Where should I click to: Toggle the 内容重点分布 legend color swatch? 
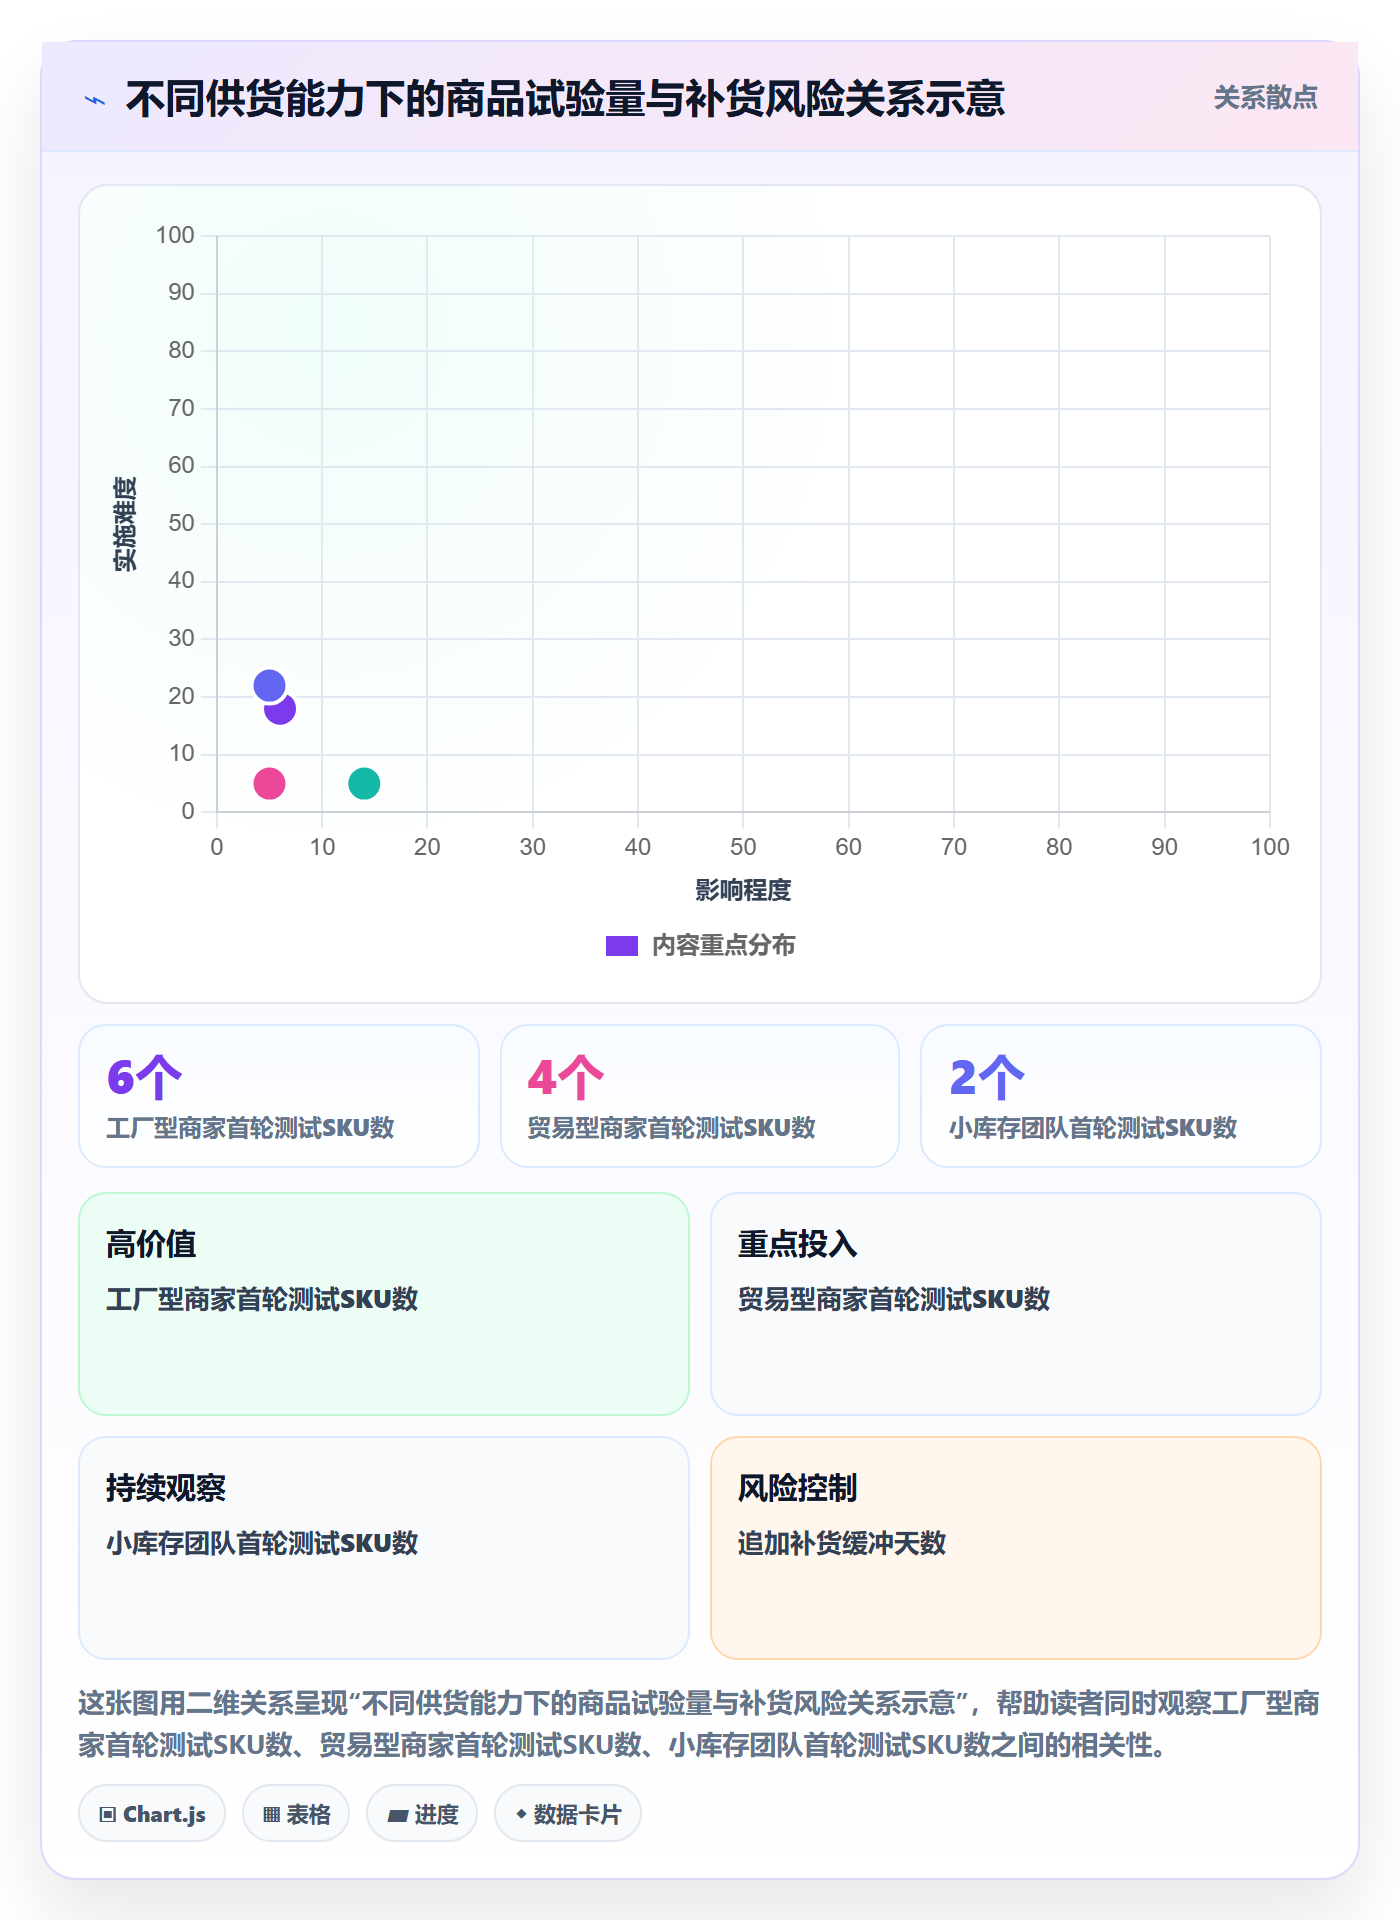[622, 946]
